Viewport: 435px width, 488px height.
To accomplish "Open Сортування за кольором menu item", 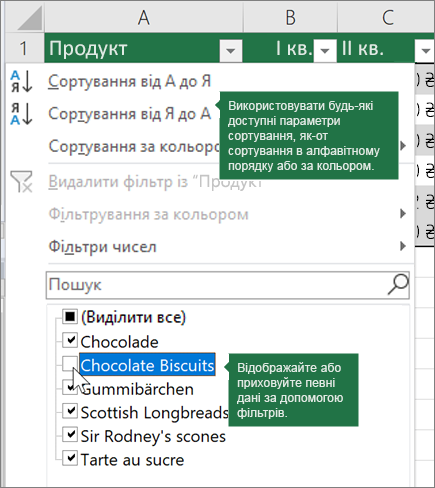I will pyautogui.click(x=134, y=146).
